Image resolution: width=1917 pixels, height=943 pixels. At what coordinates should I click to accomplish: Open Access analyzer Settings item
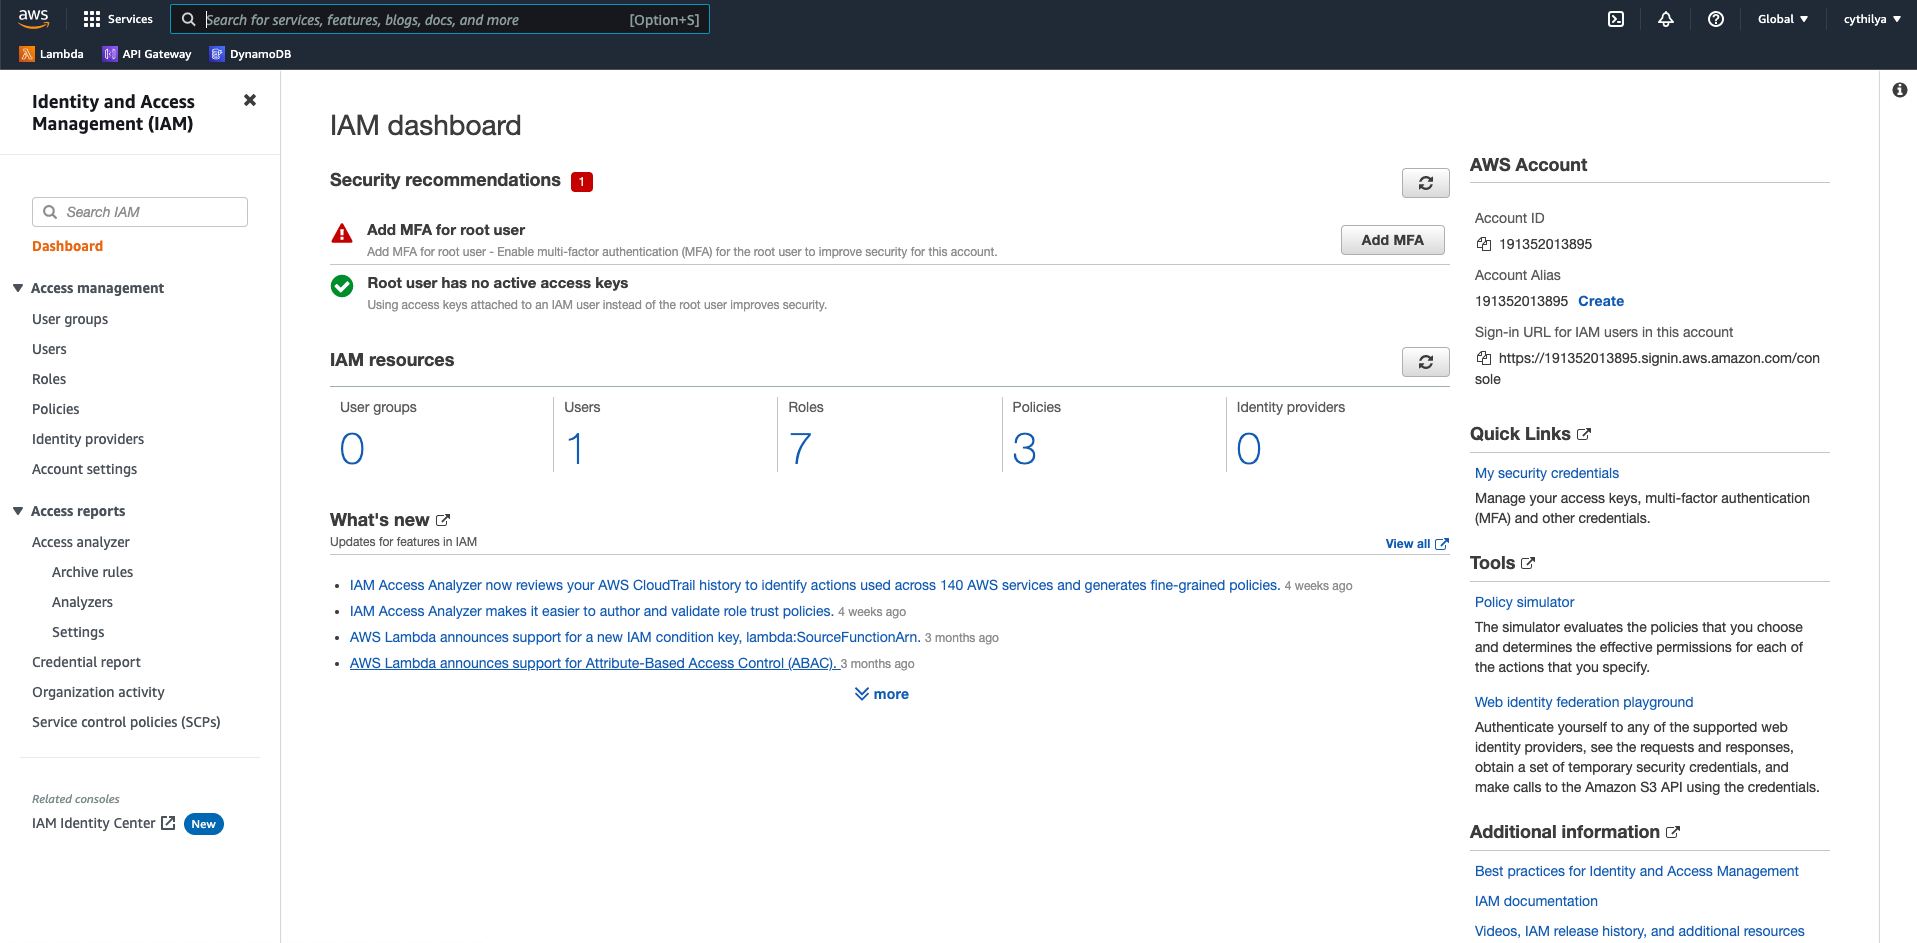[x=78, y=632]
